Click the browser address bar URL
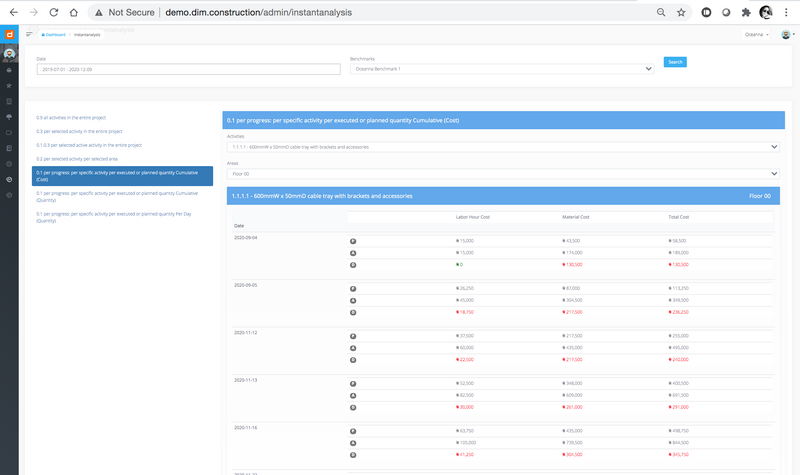The height and width of the screenshot is (475, 800). pos(258,12)
